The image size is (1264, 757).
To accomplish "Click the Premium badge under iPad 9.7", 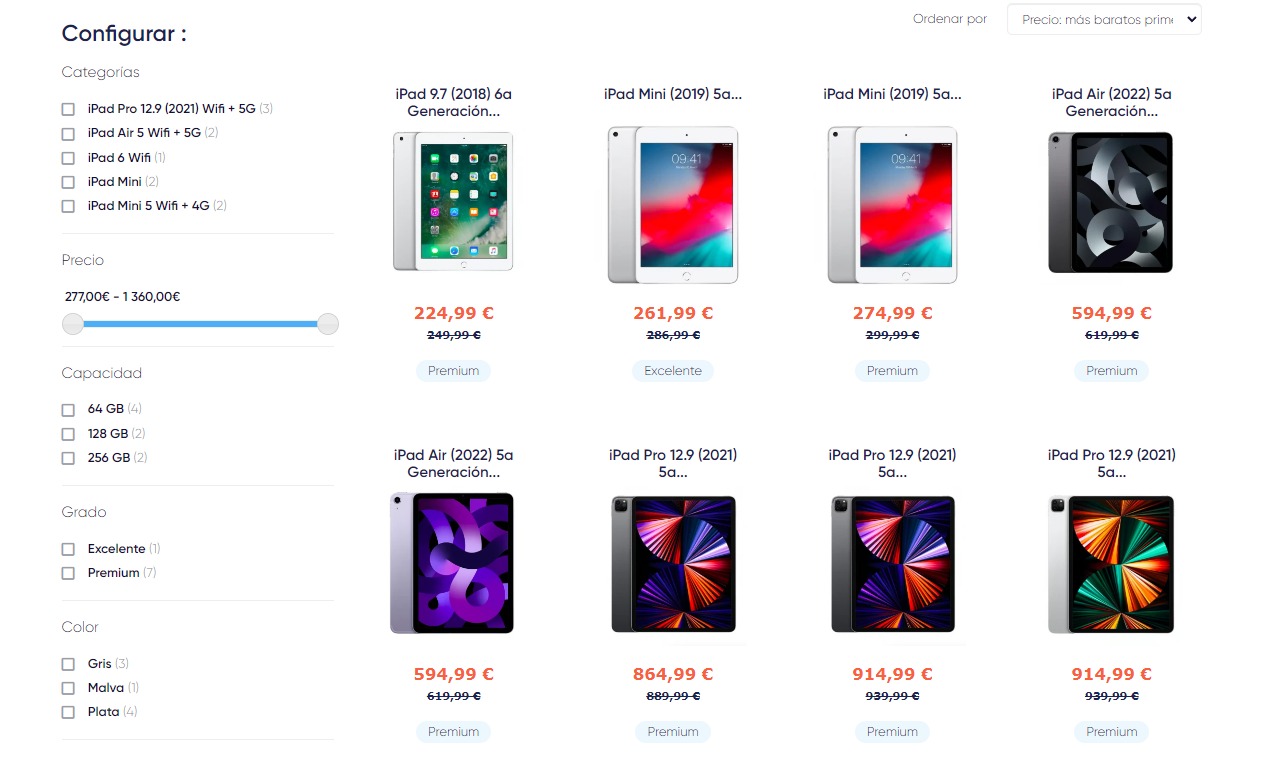I will [453, 371].
